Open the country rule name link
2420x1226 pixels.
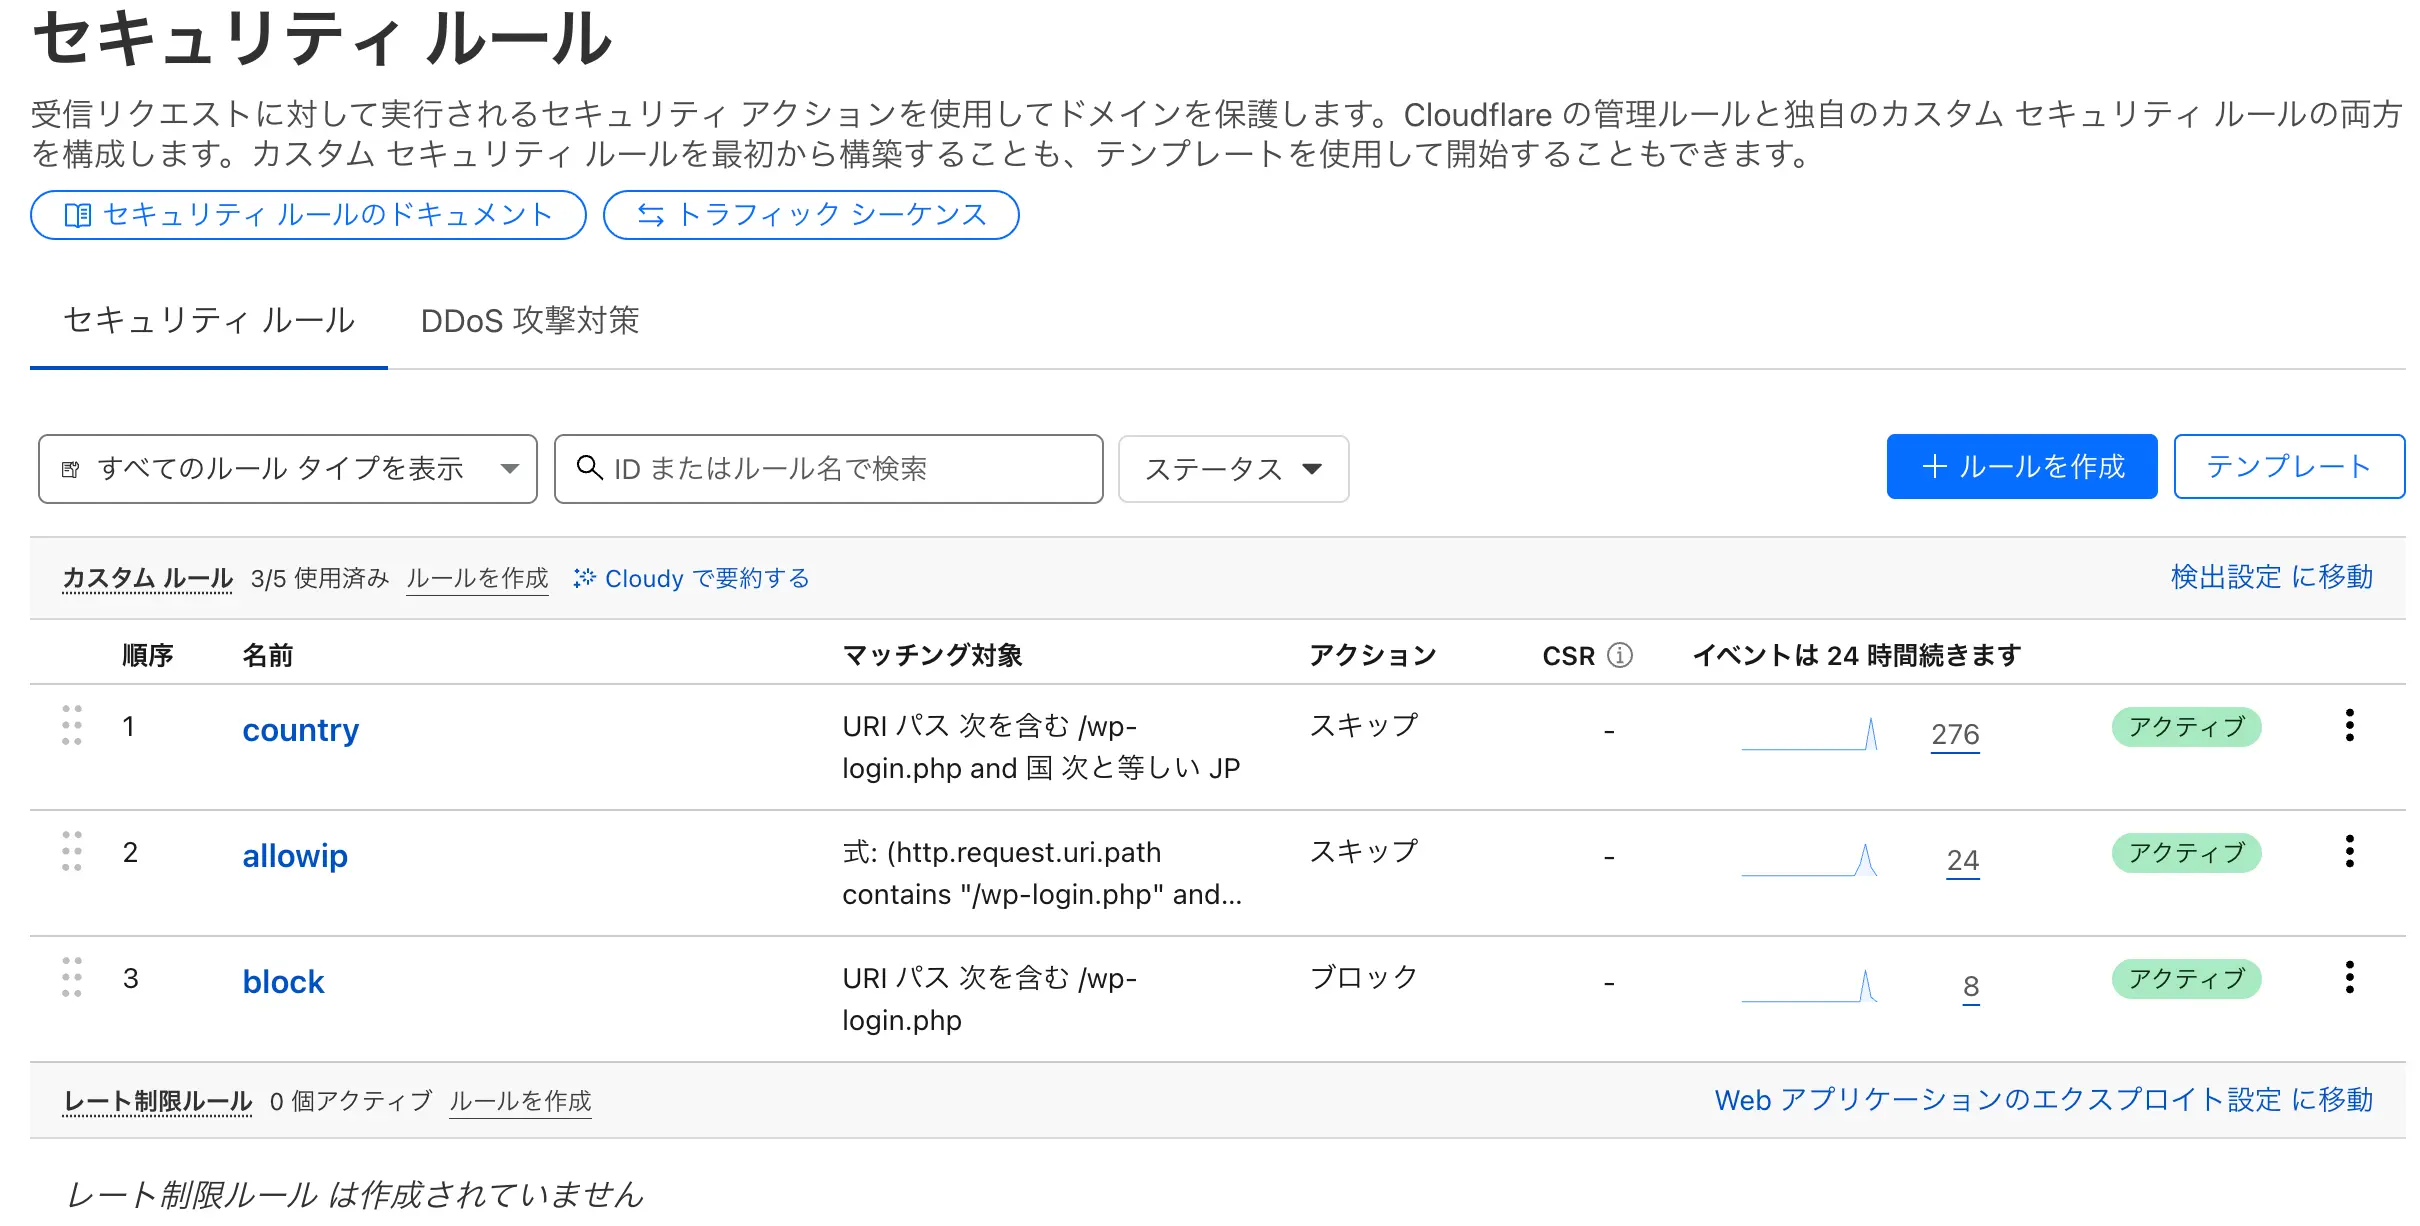[300, 730]
